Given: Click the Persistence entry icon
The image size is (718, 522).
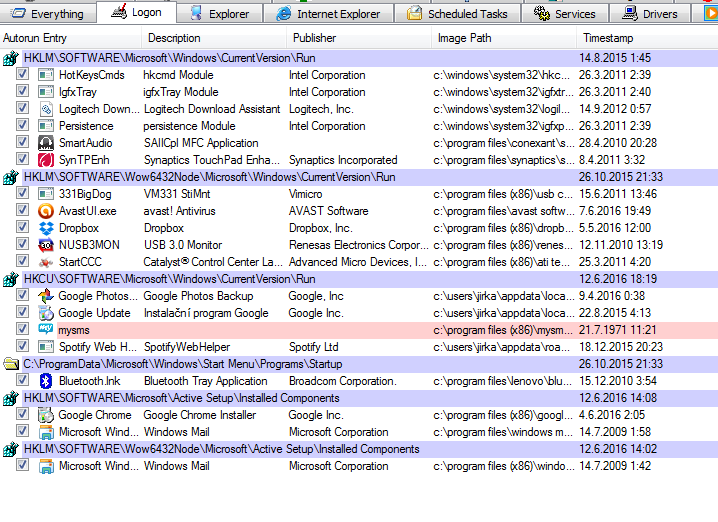Looking at the screenshot, I should click(x=46, y=126).
